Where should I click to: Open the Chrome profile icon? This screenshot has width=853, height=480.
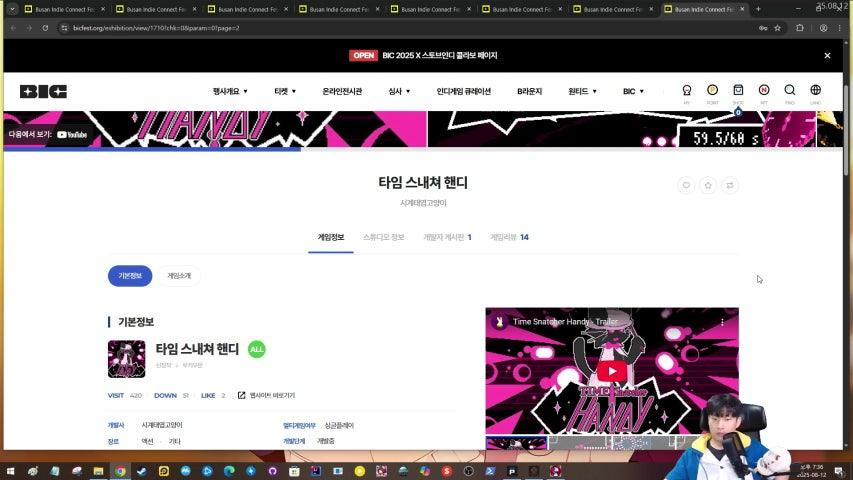824,28
